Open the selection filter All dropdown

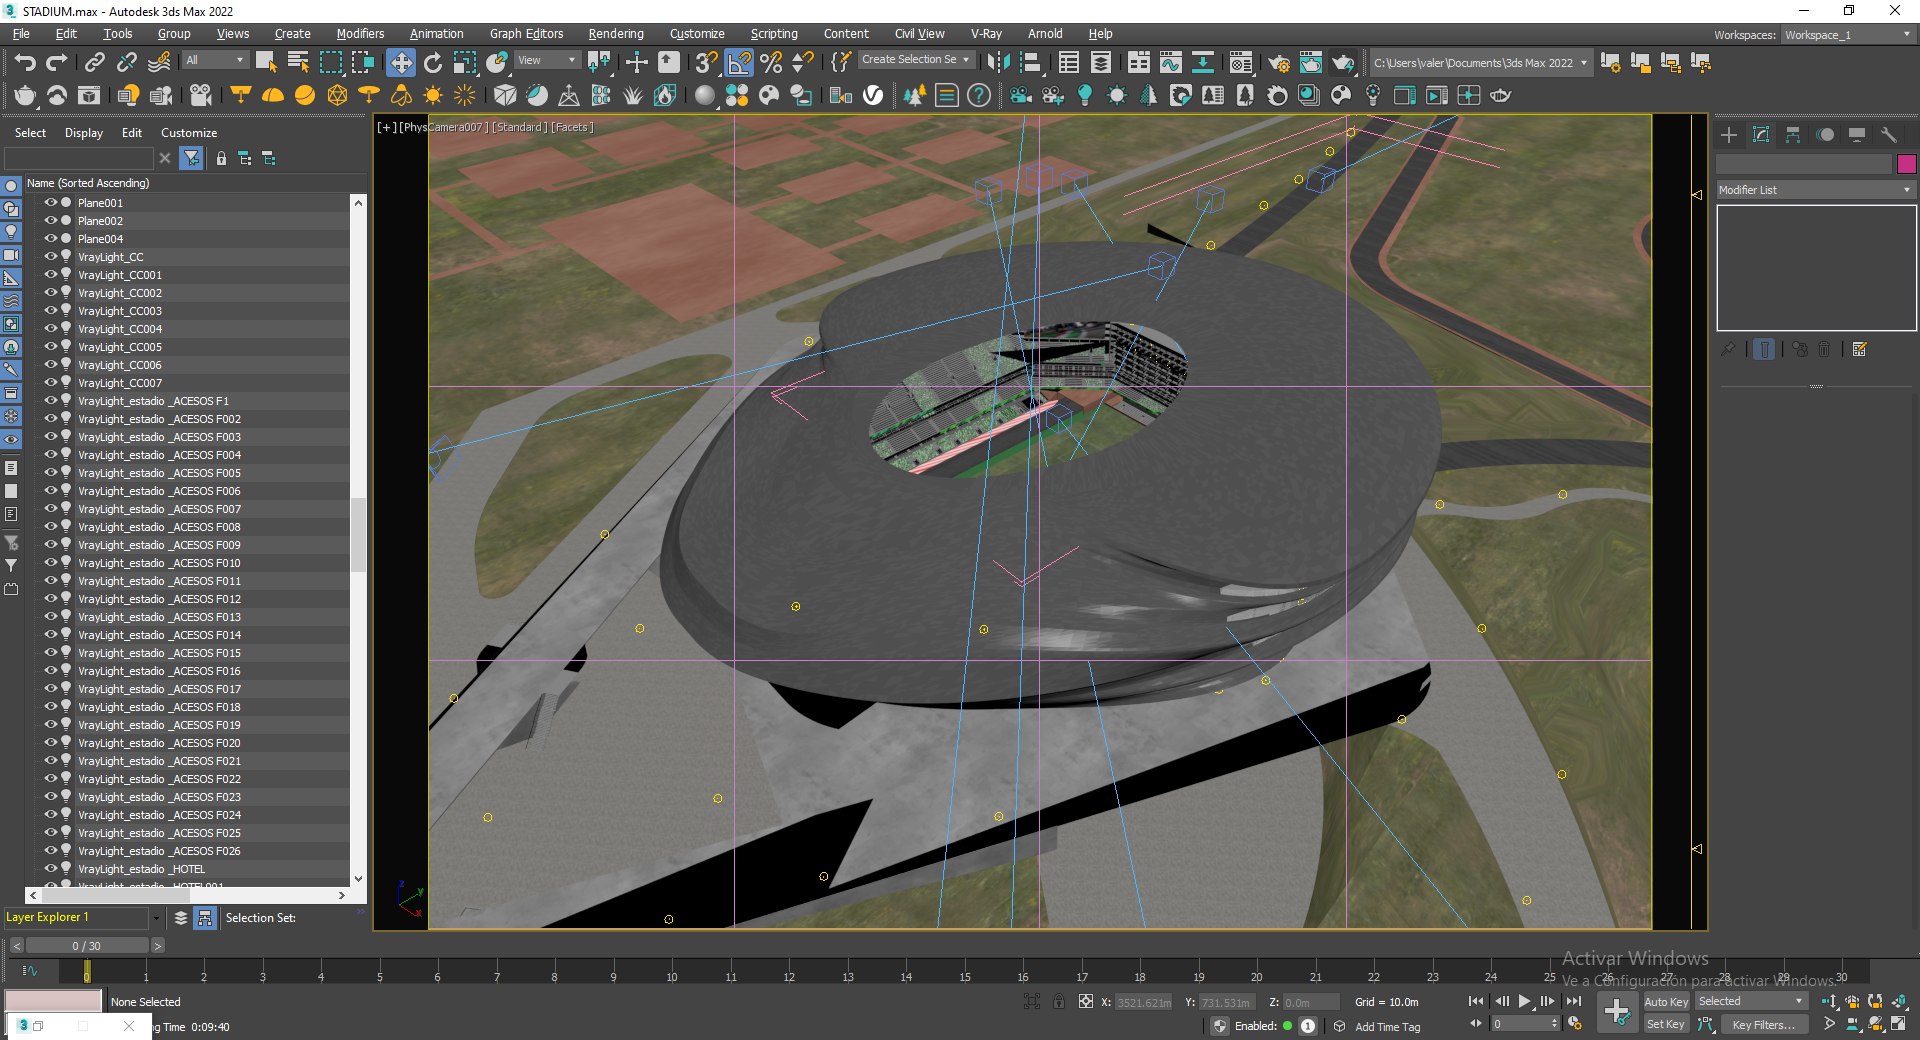pyautogui.click(x=215, y=60)
